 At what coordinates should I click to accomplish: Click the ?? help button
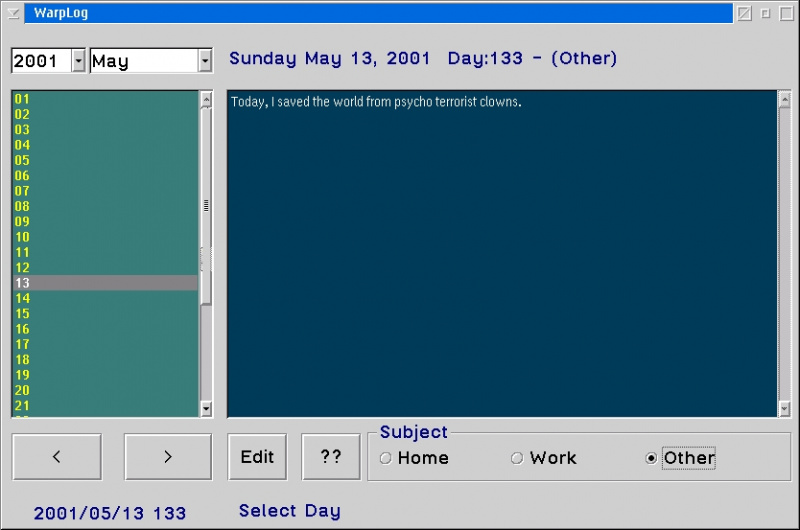[x=331, y=457]
